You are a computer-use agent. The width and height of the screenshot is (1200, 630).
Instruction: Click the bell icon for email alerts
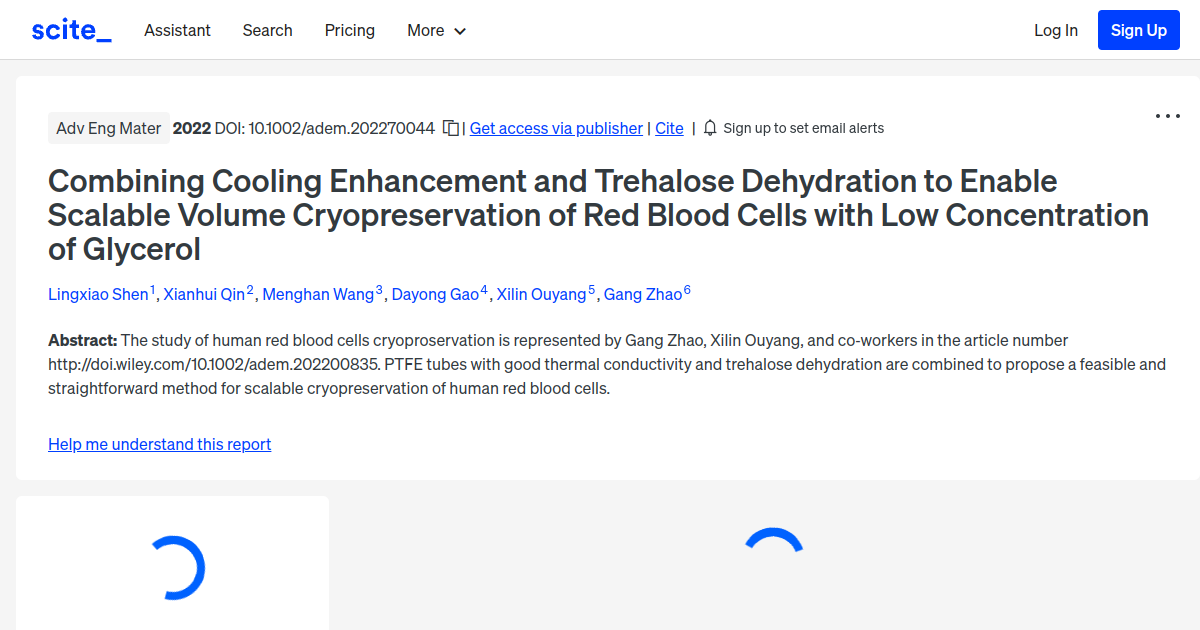pos(709,128)
